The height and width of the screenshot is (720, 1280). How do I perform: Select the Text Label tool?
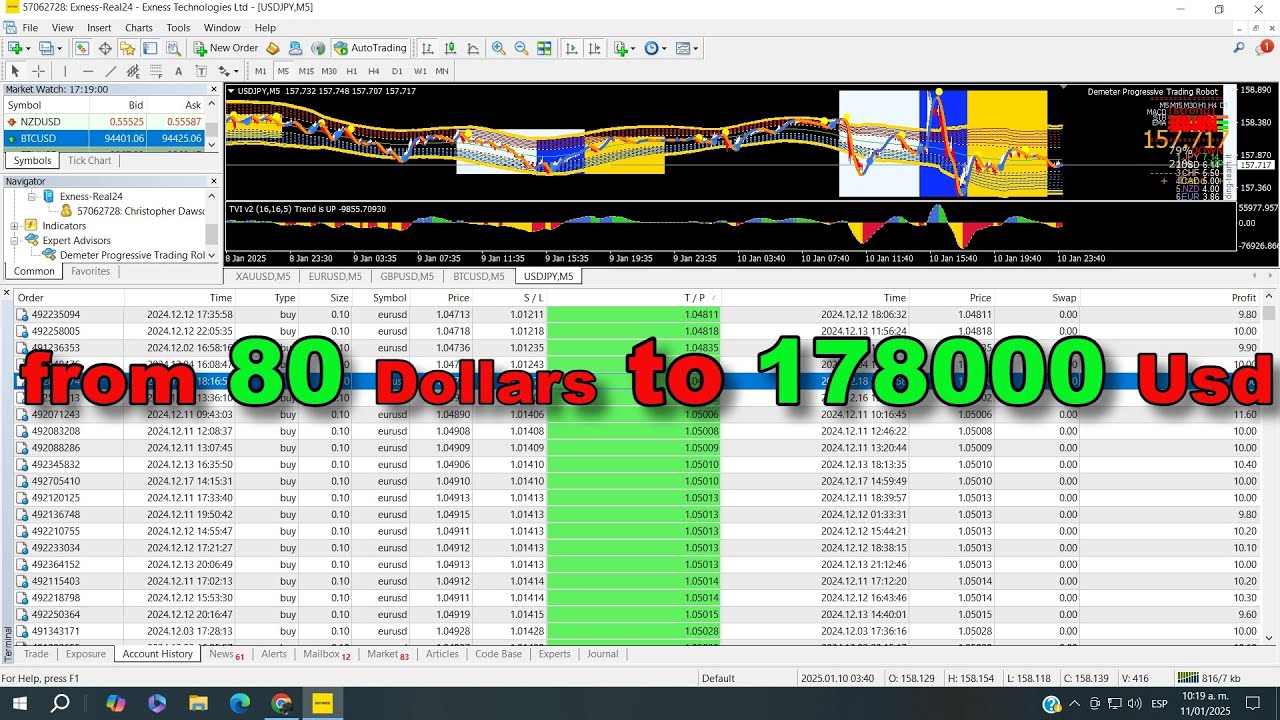click(x=201, y=71)
